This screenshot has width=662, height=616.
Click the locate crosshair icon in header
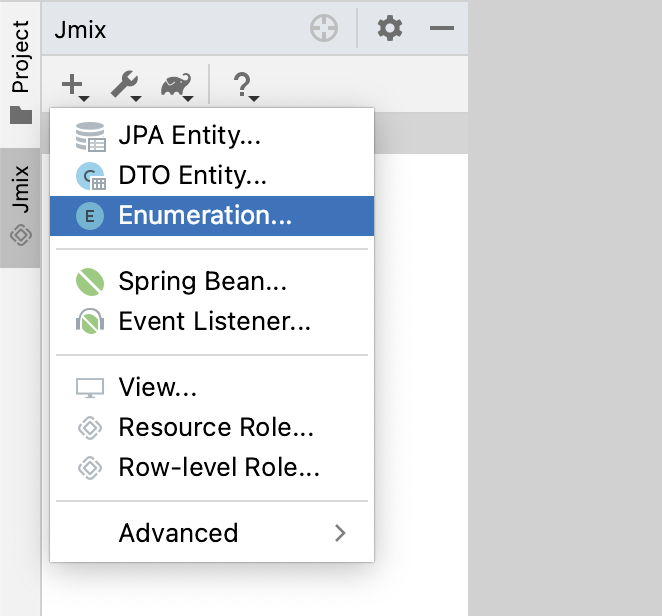pyautogui.click(x=324, y=29)
